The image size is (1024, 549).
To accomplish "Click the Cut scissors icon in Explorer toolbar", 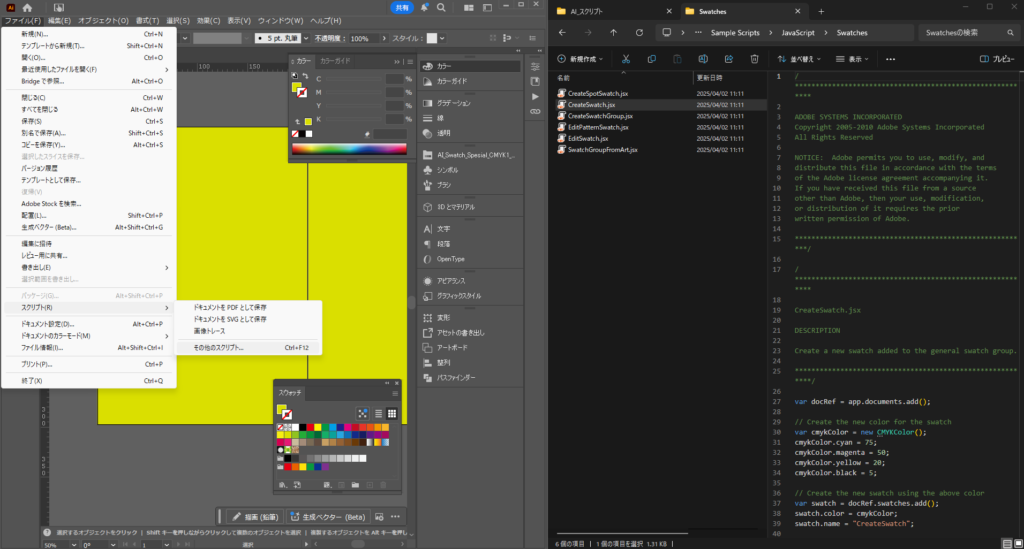I will 626,59.
